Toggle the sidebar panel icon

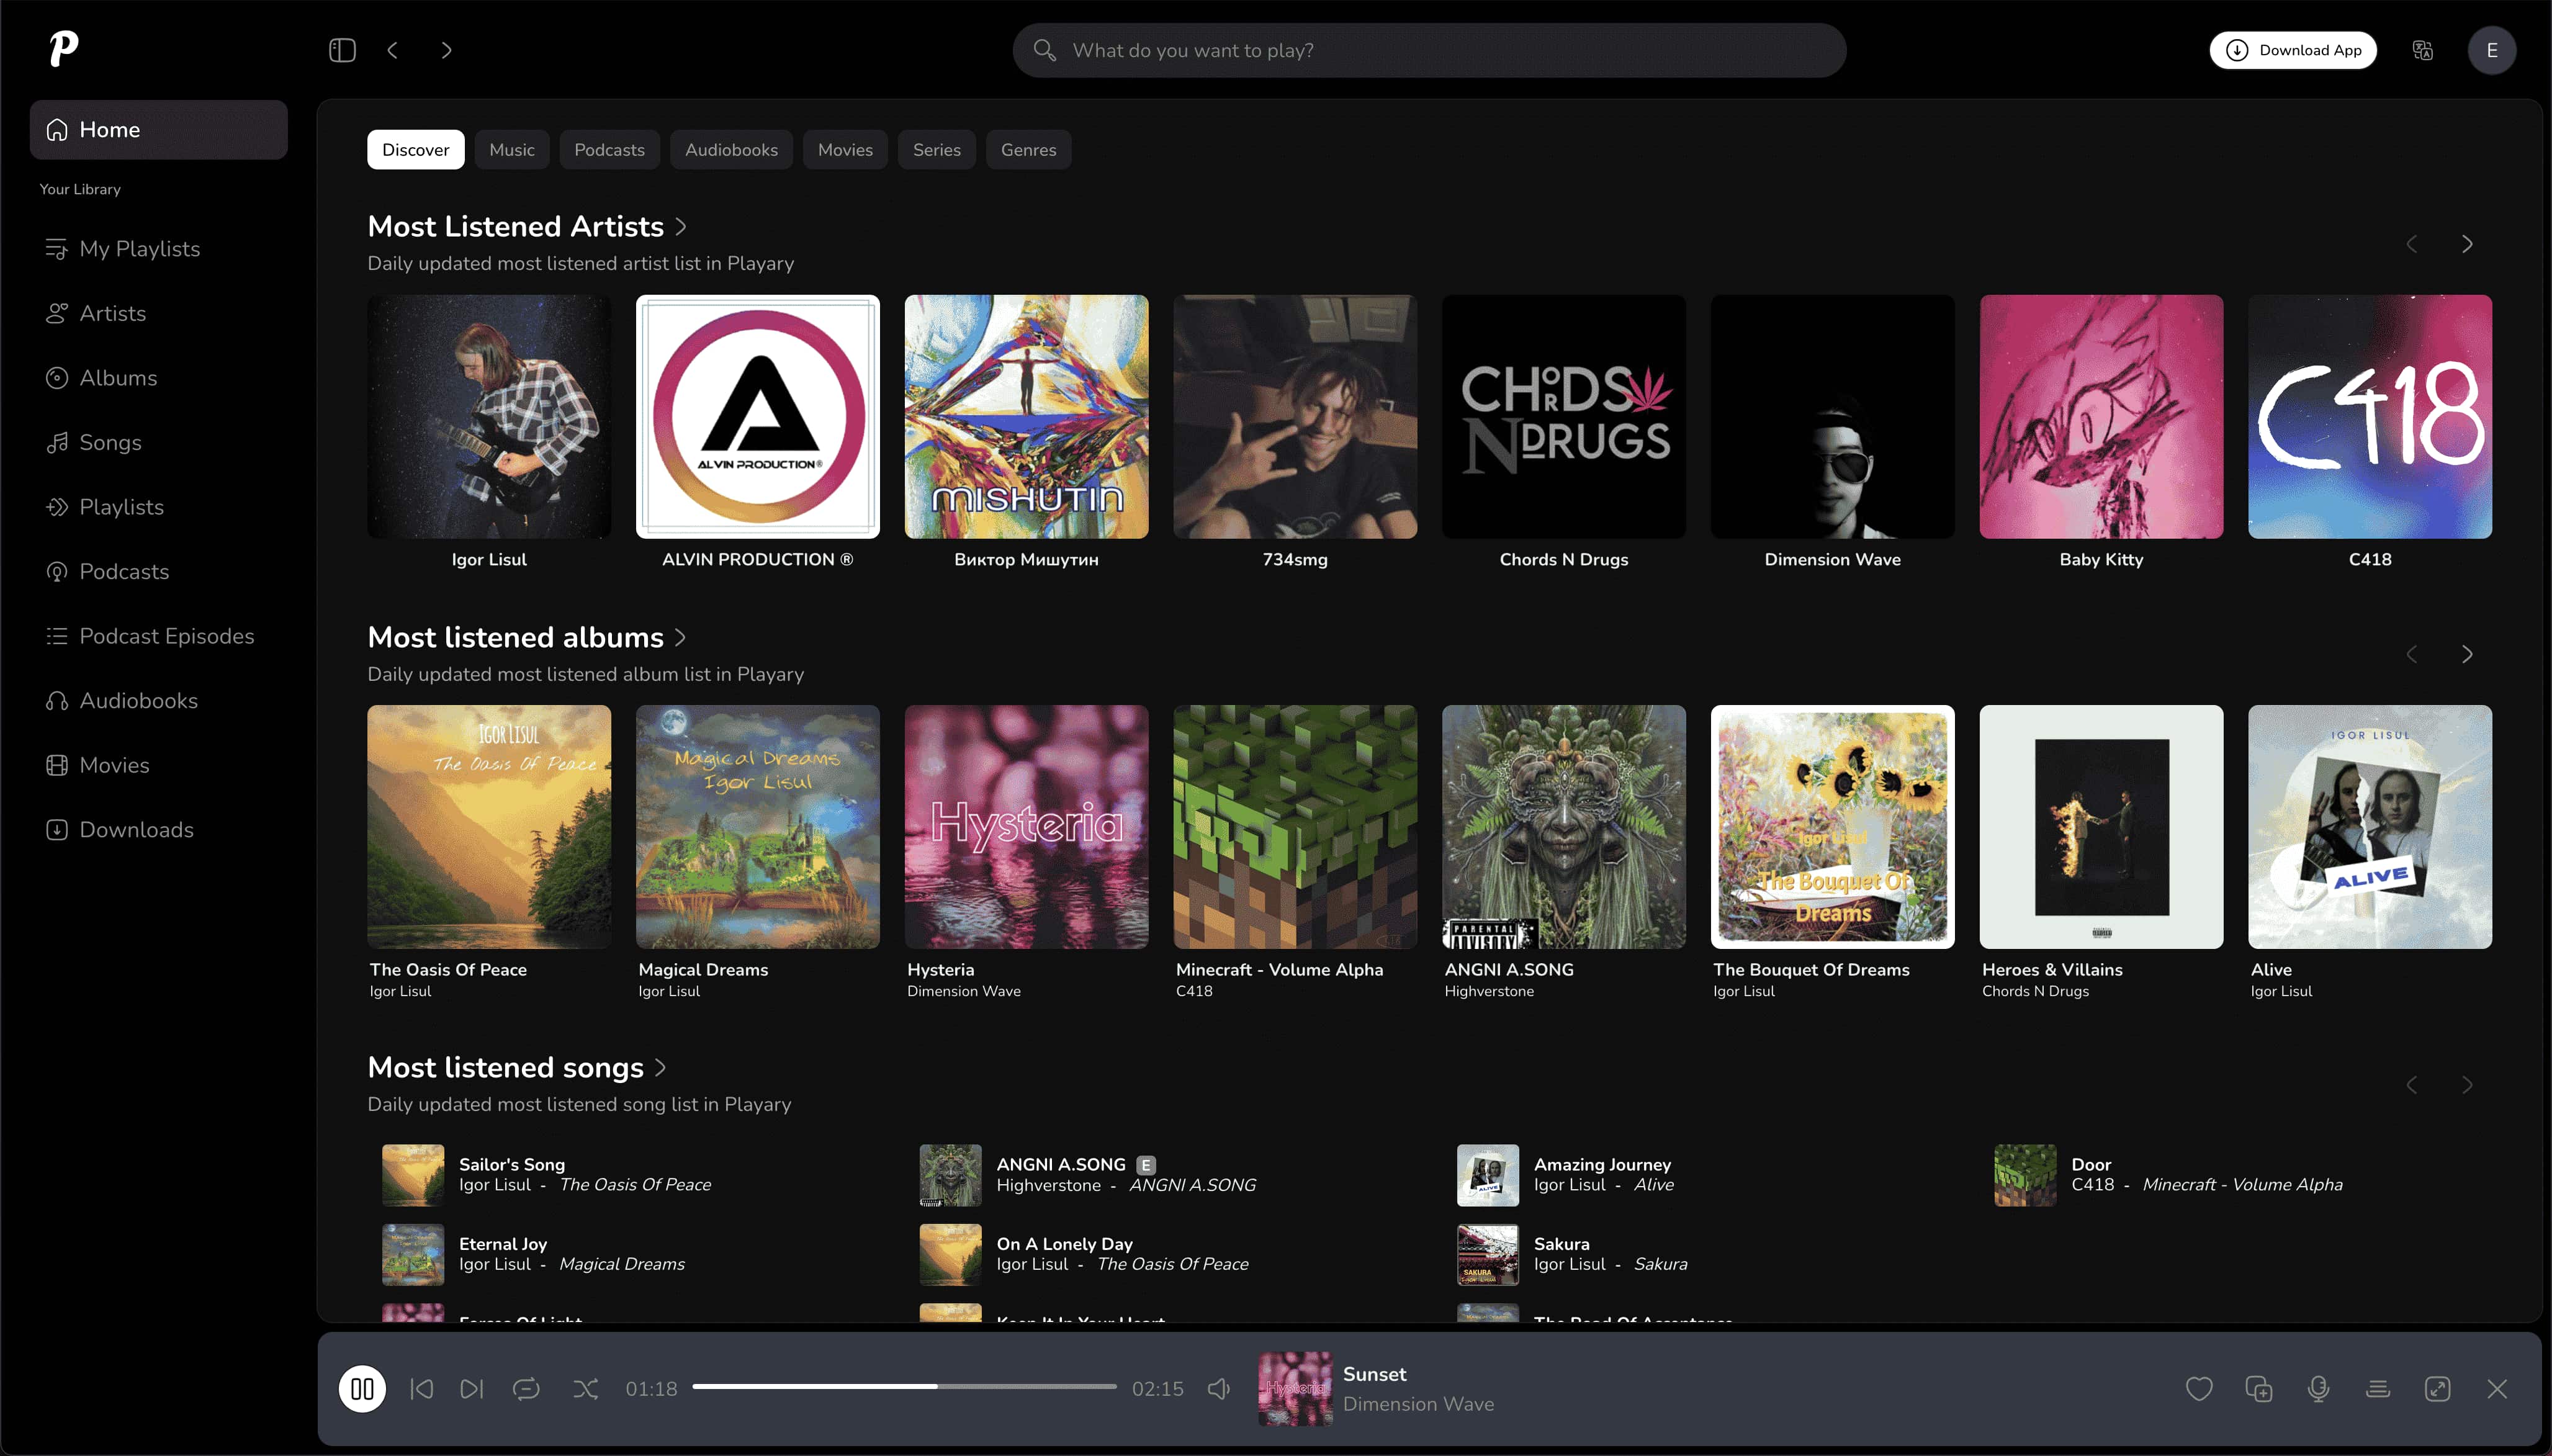pyautogui.click(x=342, y=50)
